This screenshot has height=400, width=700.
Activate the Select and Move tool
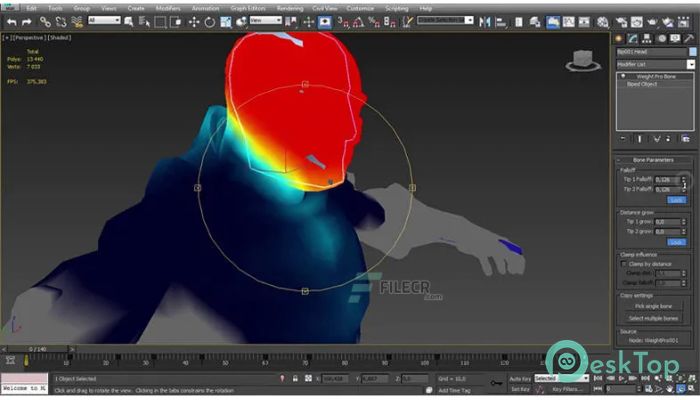point(194,21)
